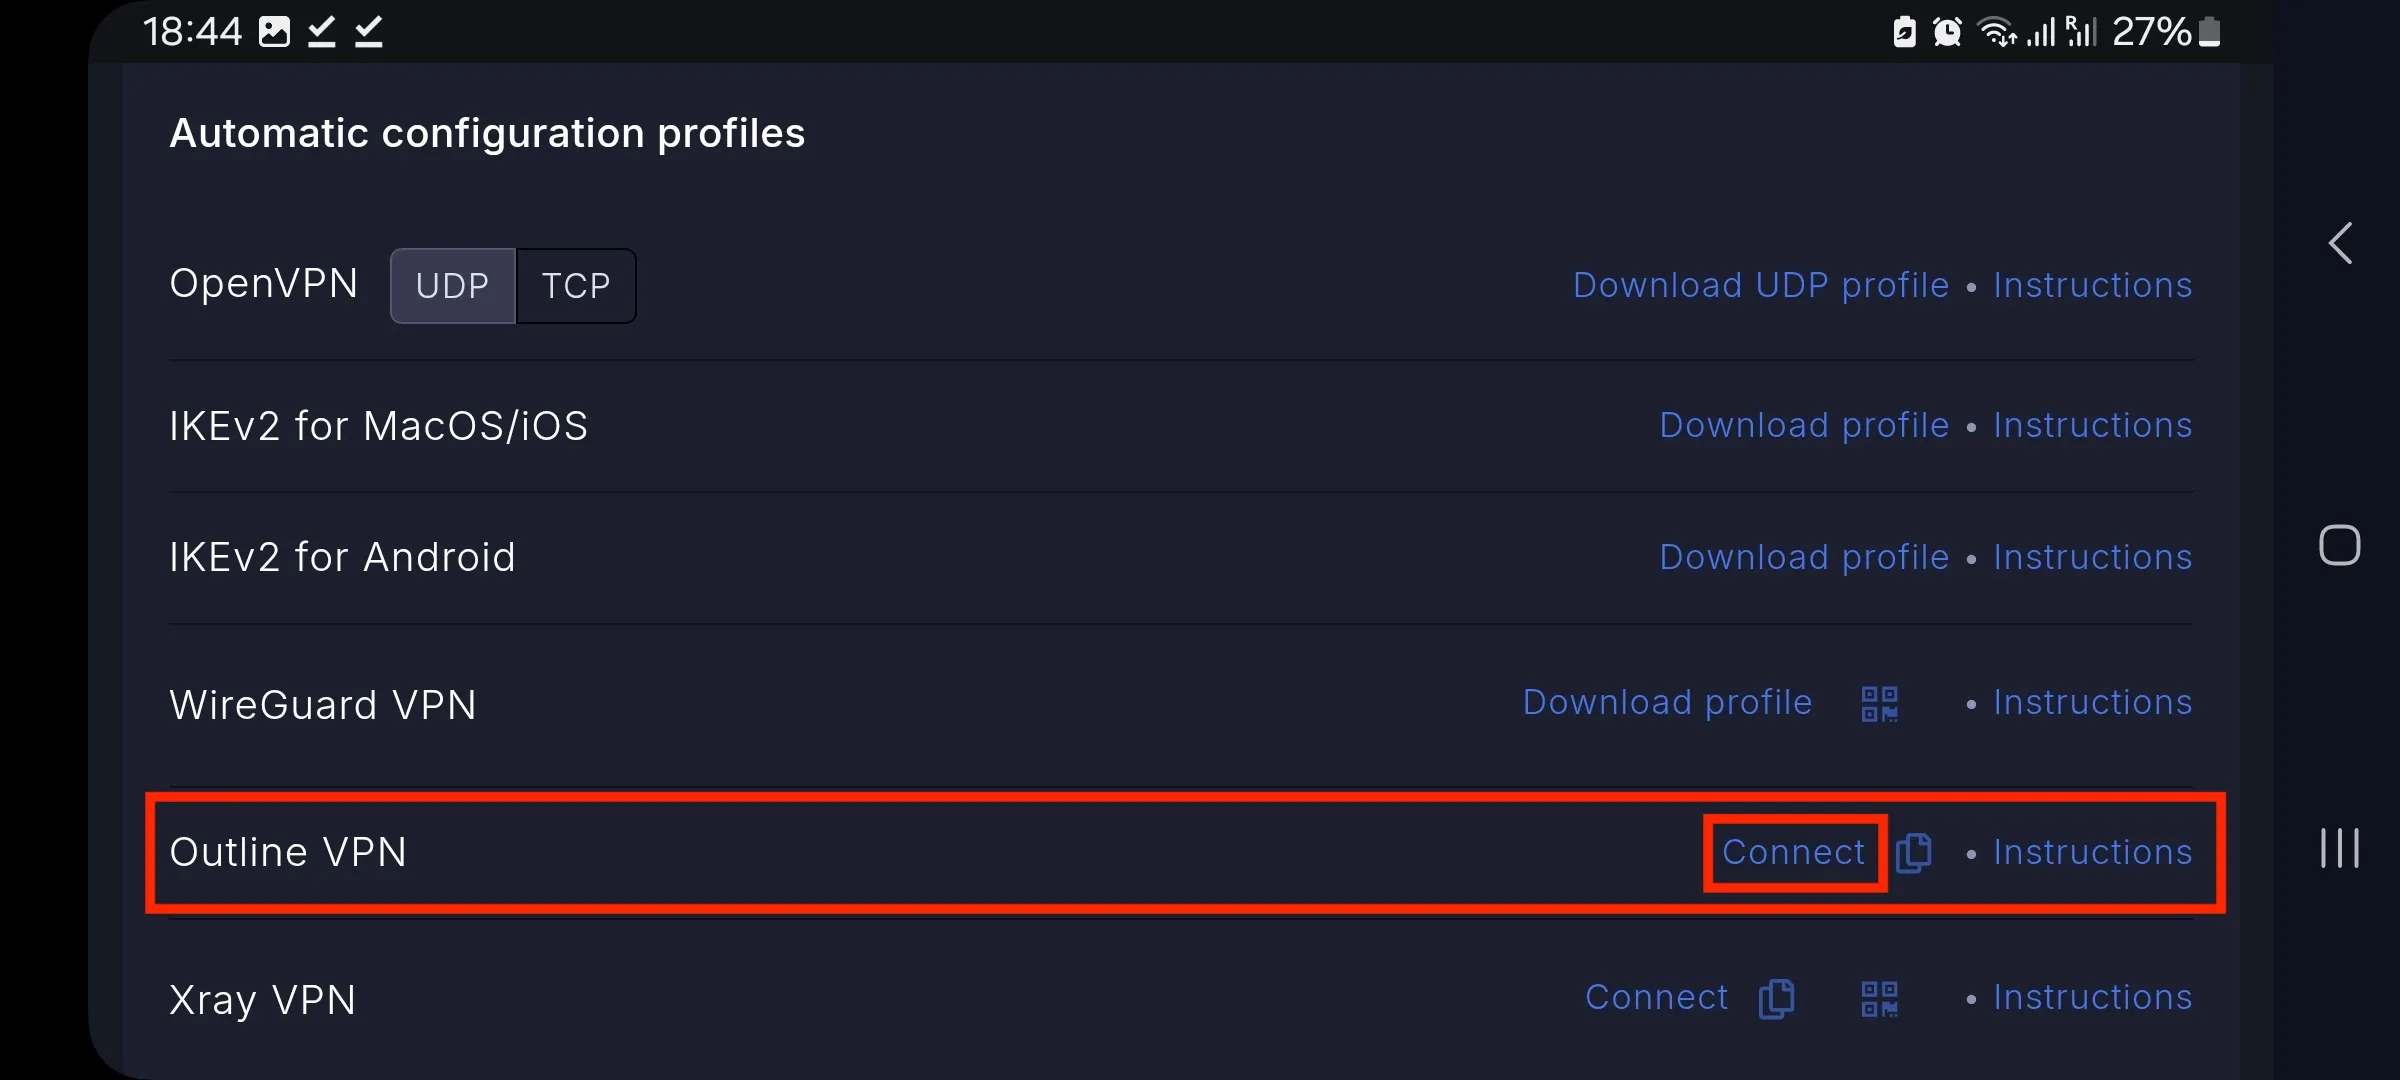The image size is (2400, 1080).
Task: Download the WireGuard VPN profile
Action: tap(1667, 703)
